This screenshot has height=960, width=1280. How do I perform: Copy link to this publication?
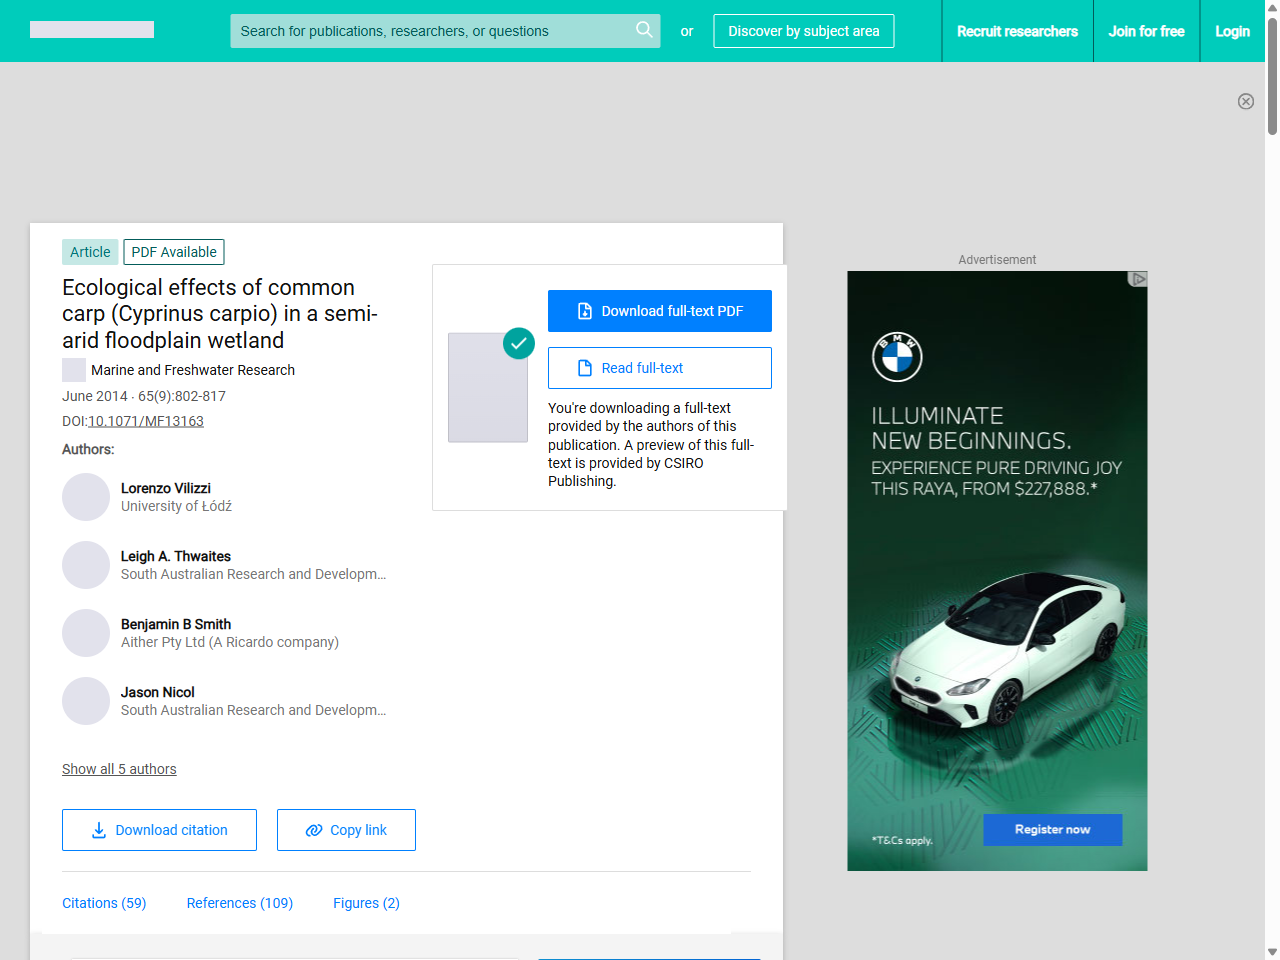pos(346,830)
